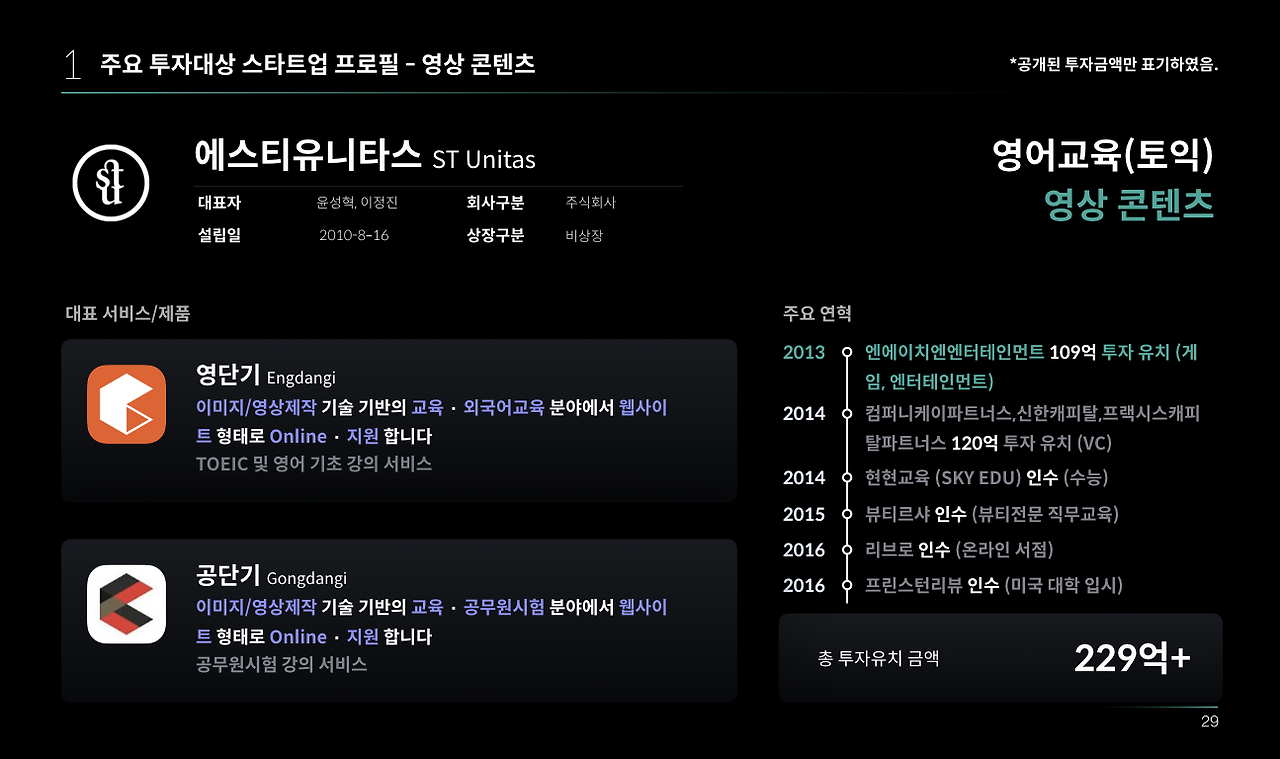The width and height of the screenshot is (1280, 759).
Task: Click the highlighted 공무원시험 keyword in the description
Action: (504, 608)
